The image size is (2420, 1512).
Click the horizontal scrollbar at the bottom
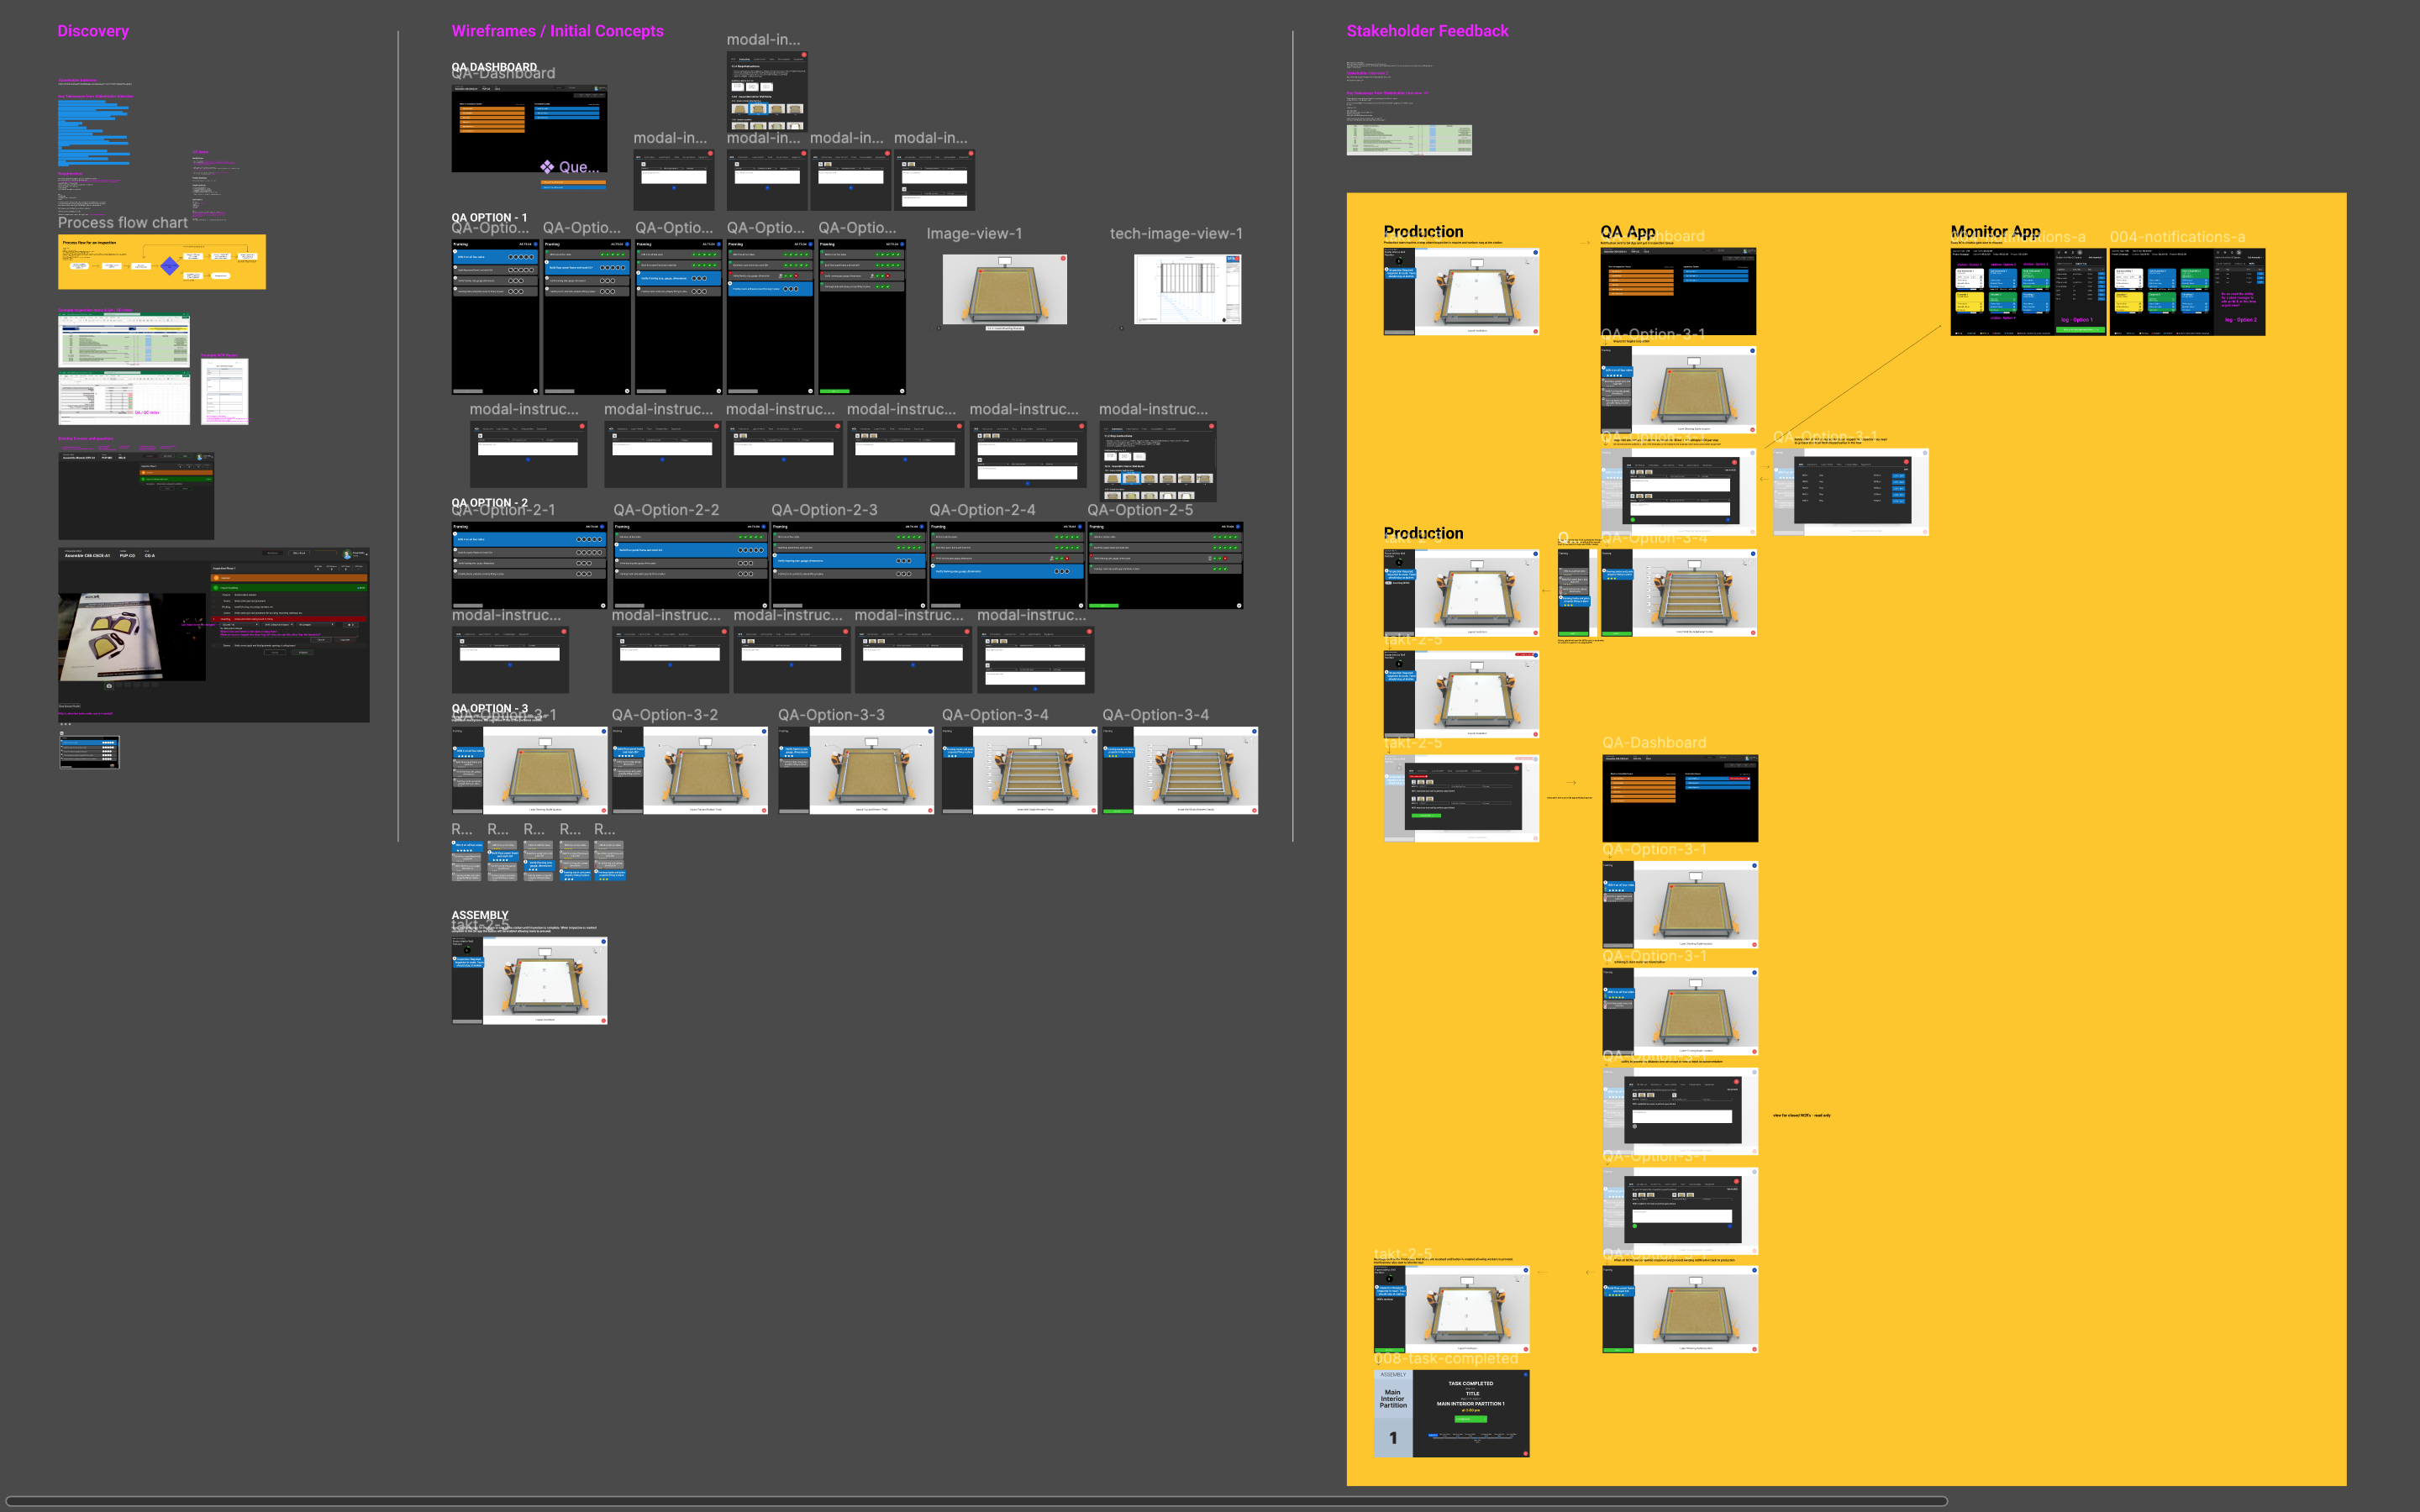coord(975,1501)
